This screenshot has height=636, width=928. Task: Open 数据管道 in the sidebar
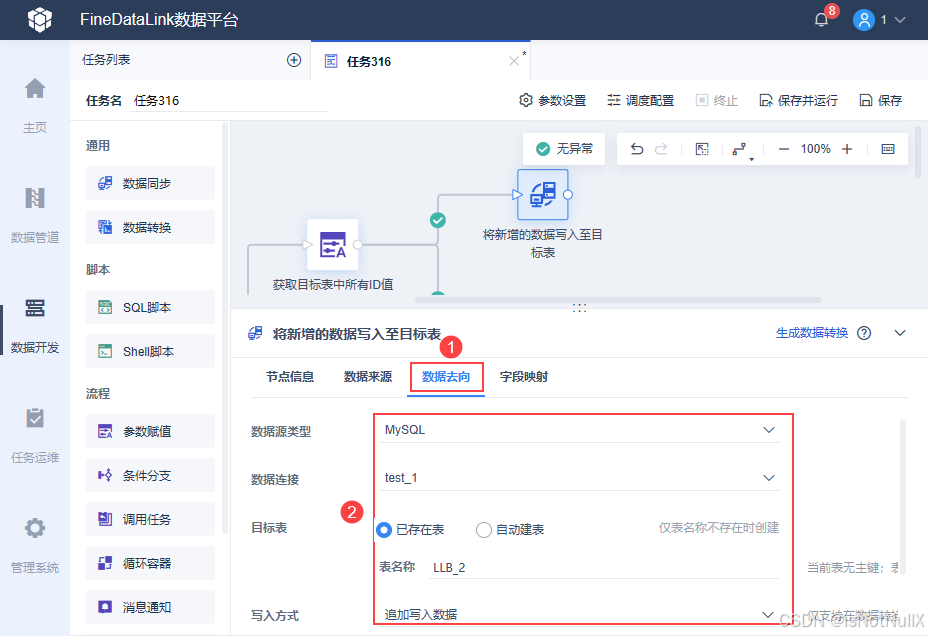tap(35, 215)
